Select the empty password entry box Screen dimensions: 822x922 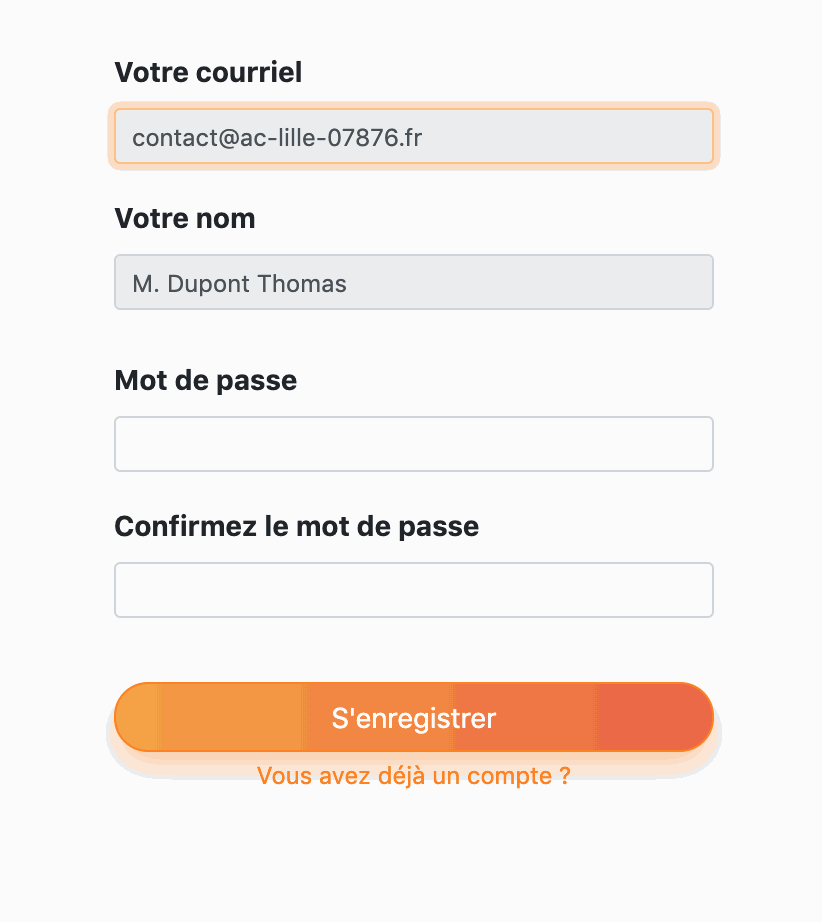[x=413, y=443]
